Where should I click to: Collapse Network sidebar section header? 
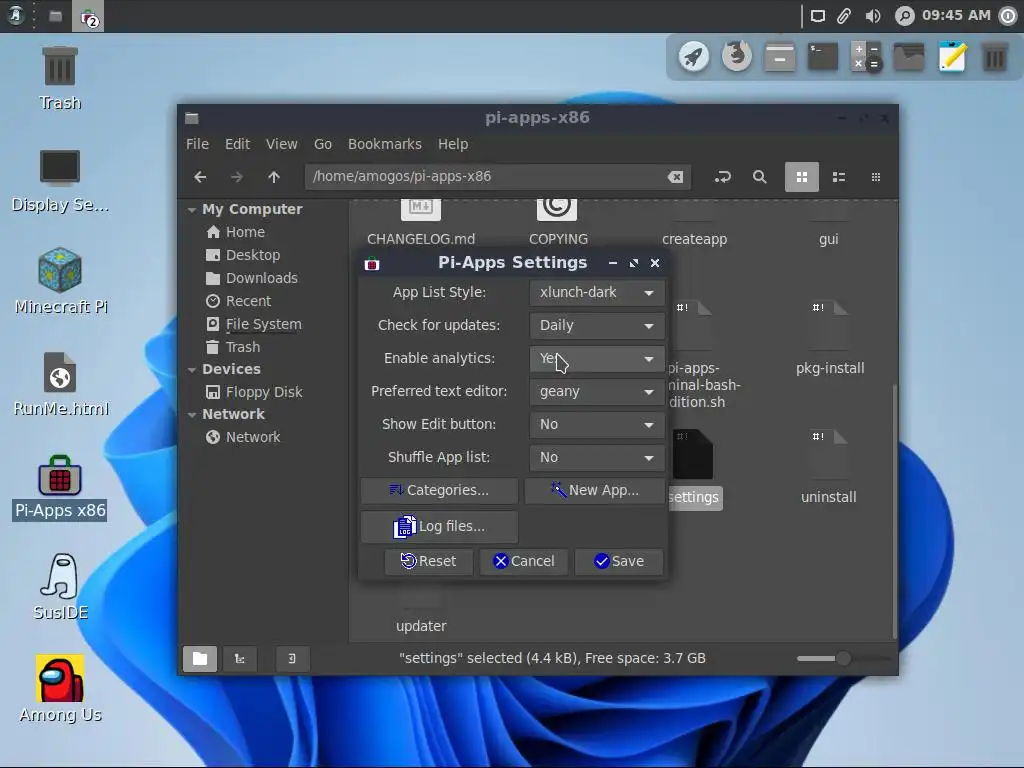pos(192,415)
